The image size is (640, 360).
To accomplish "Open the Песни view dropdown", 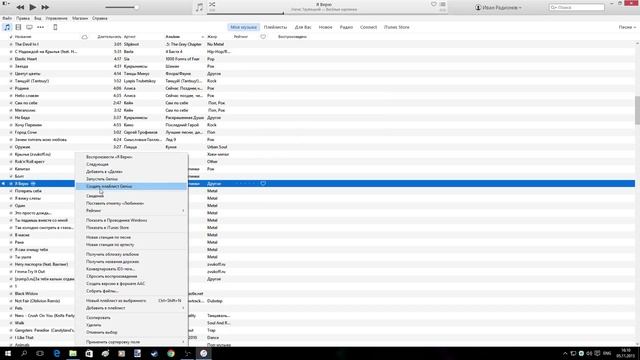I will click(627, 27).
